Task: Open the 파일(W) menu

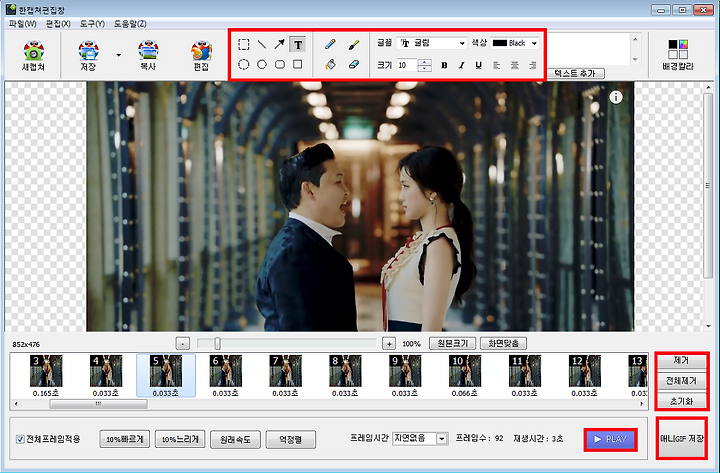Action: point(22,24)
